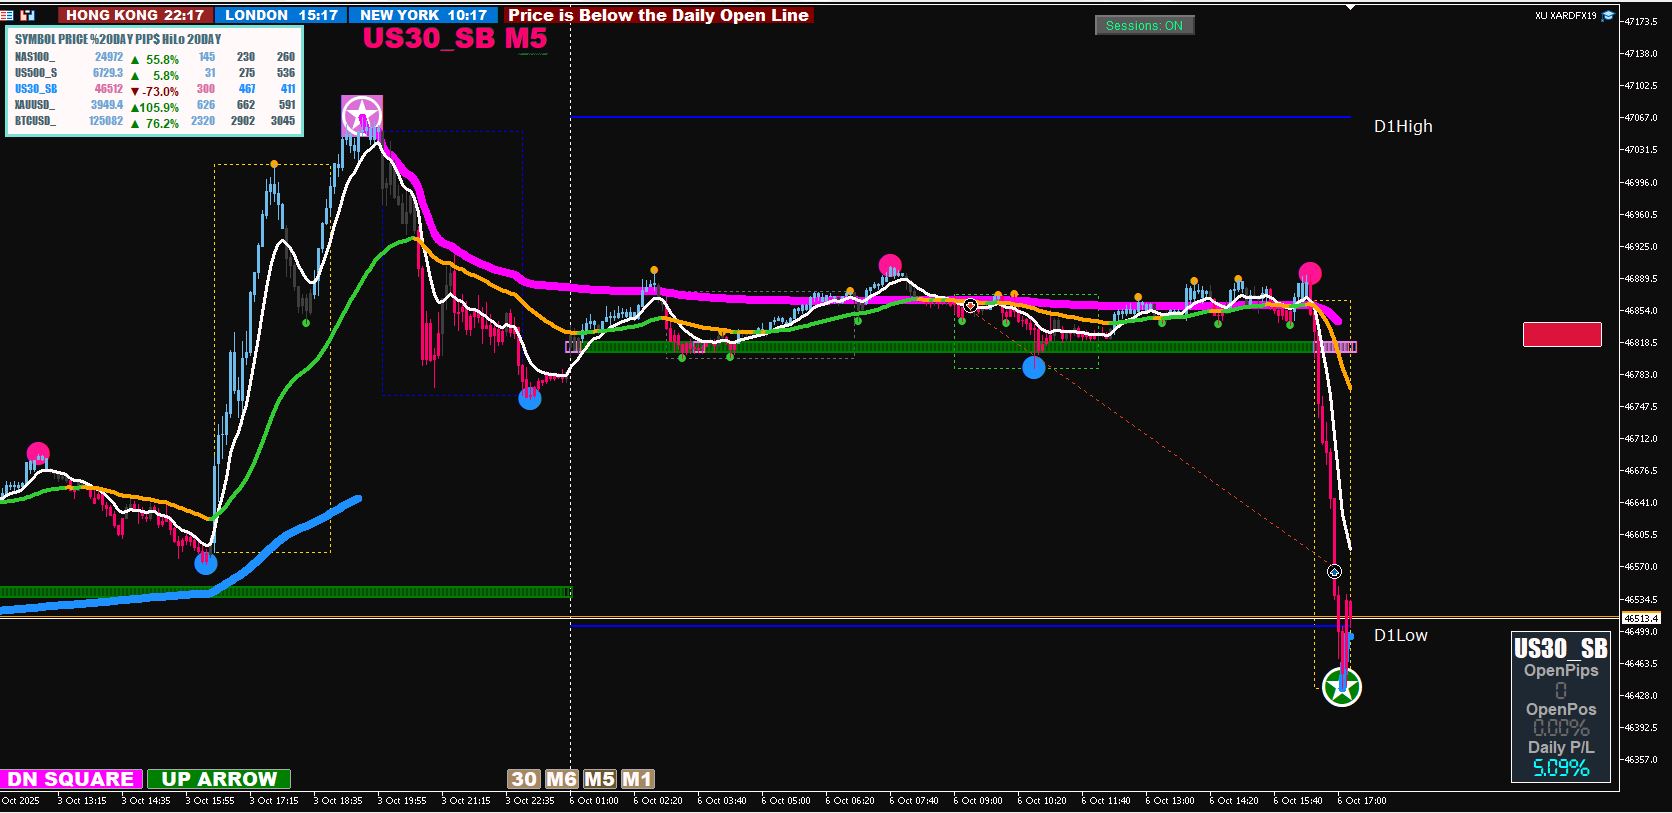This screenshot has height=813, width=1672.
Task: Select the US500_S symbol row
Action: click(x=155, y=73)
